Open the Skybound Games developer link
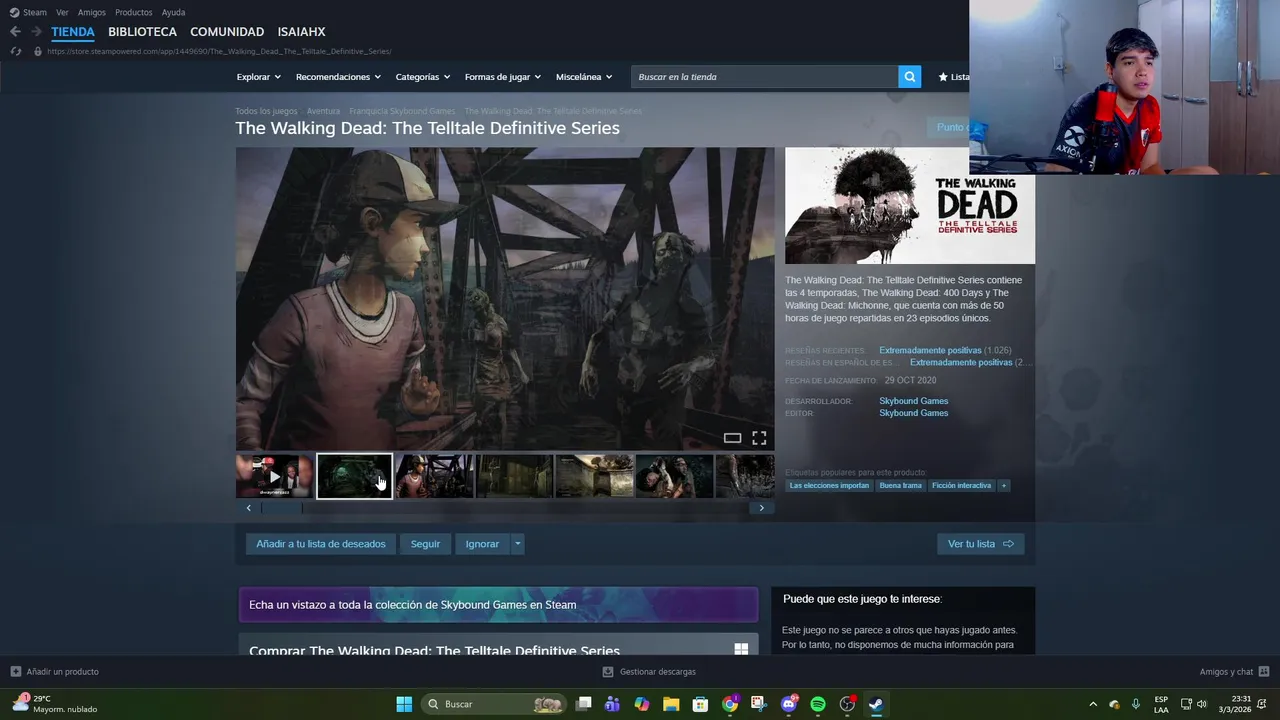1280x720 pixels. point(914,401)
